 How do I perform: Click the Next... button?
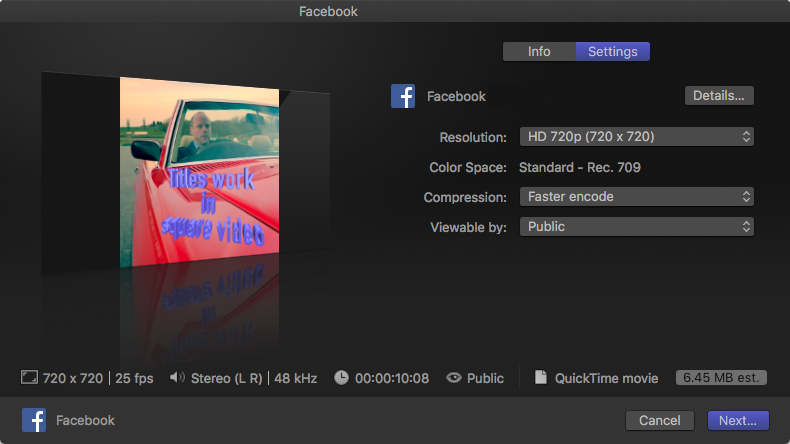pyautogui.click(x=738, y=420)
